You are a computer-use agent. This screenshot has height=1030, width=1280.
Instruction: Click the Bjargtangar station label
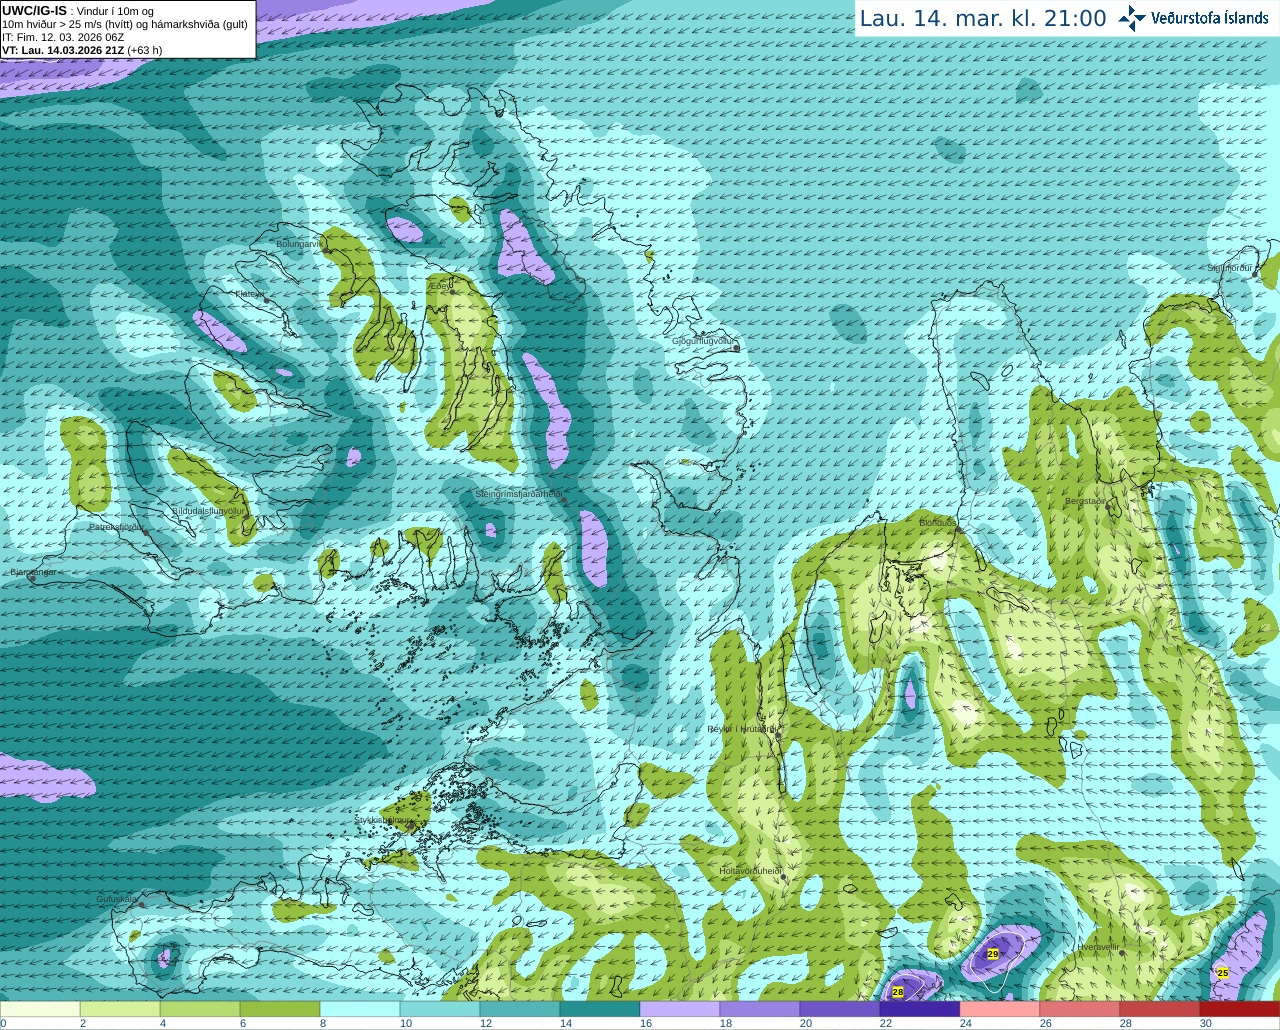click(32, 572)
